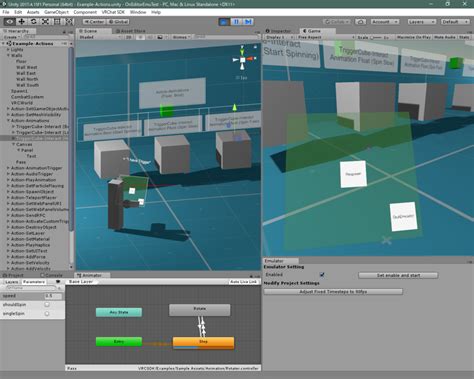The height and width of the screenshot is (379, 474).
Task: Toggle Mute Audio in Game view
Action: [x=445, y=37]
